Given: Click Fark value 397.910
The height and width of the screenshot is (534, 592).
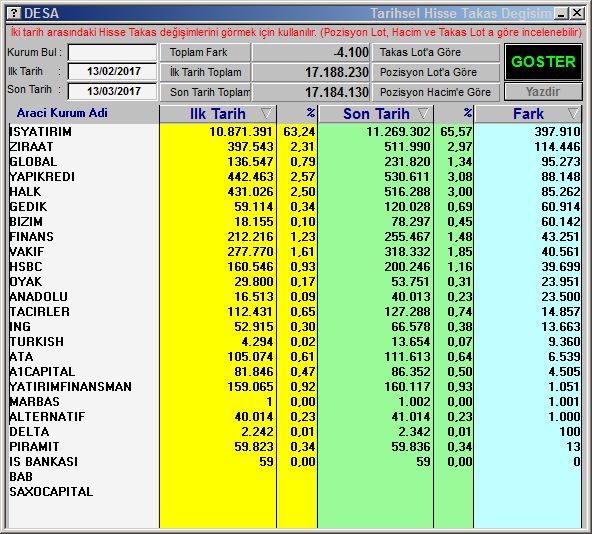Looking at the screenshot, I should click(557, 132).
